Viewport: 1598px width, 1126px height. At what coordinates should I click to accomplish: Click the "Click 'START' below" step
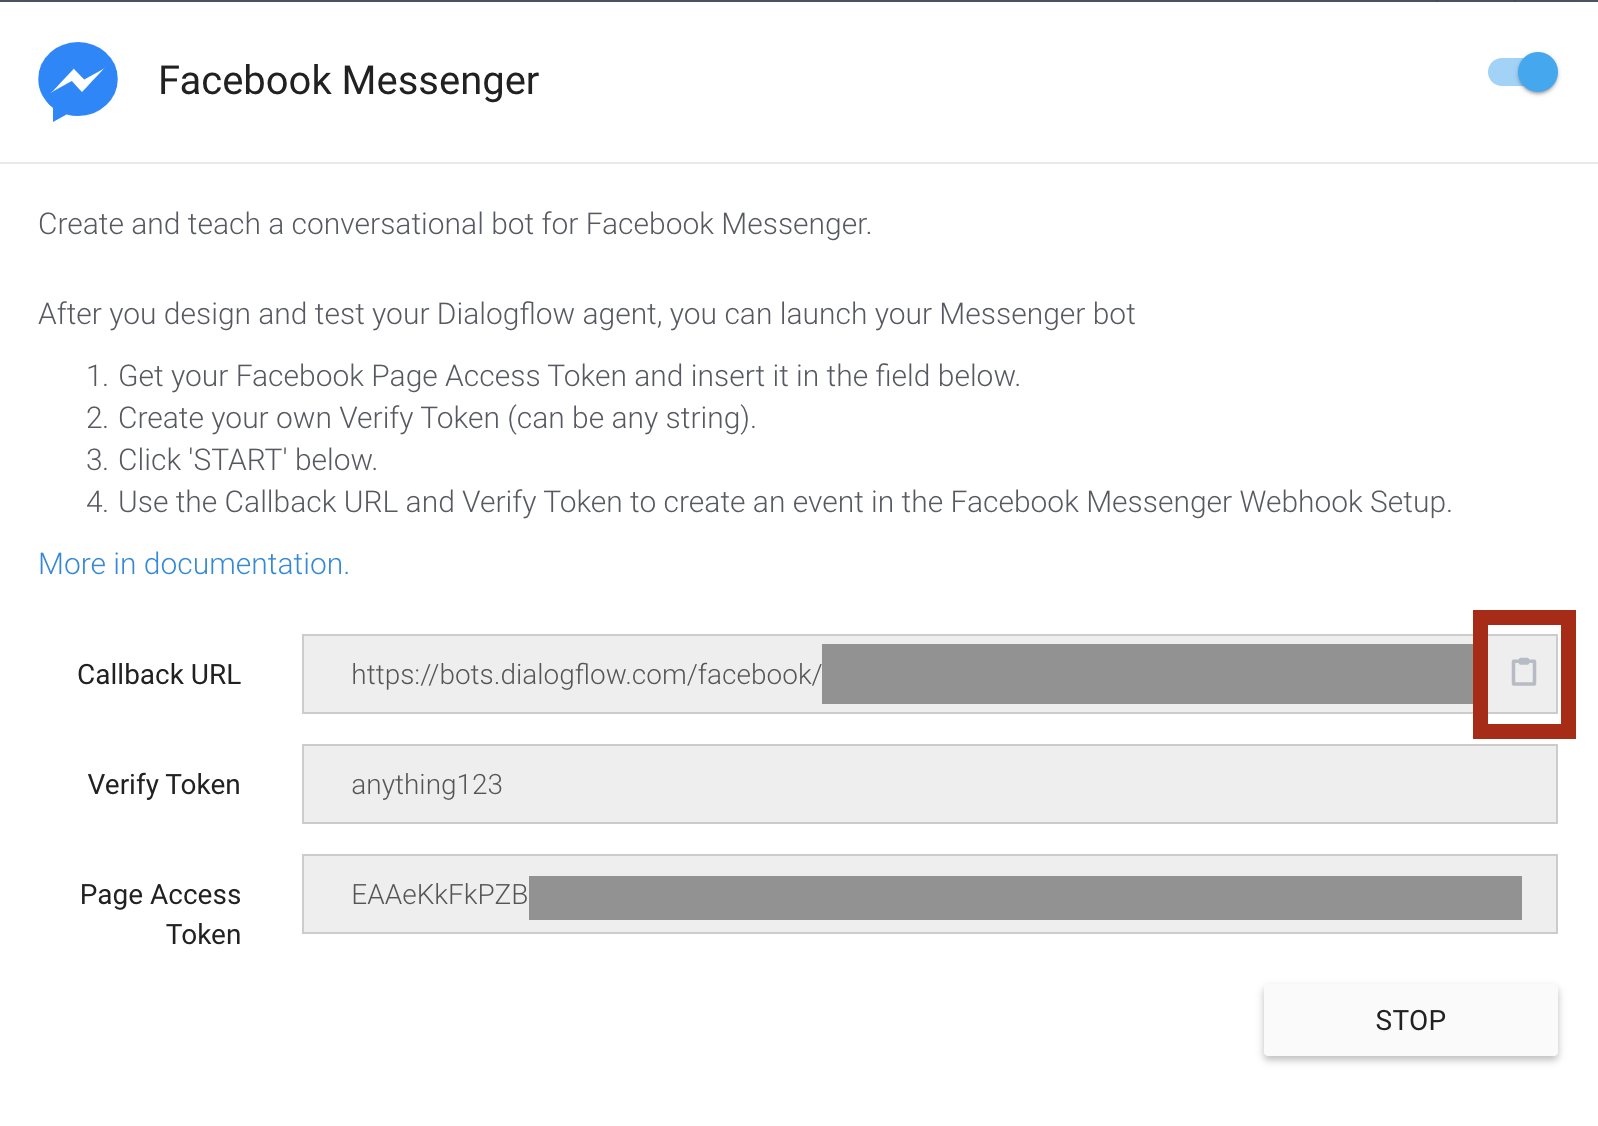tap(247, 460)
